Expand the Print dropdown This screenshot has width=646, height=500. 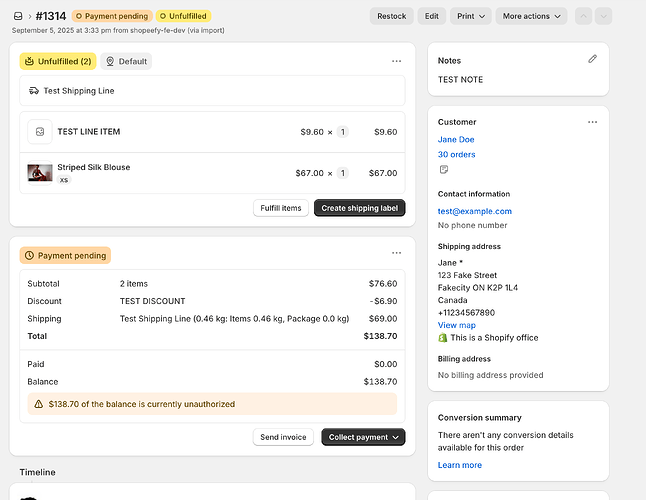pyautogui.click(x=471, y=16)
